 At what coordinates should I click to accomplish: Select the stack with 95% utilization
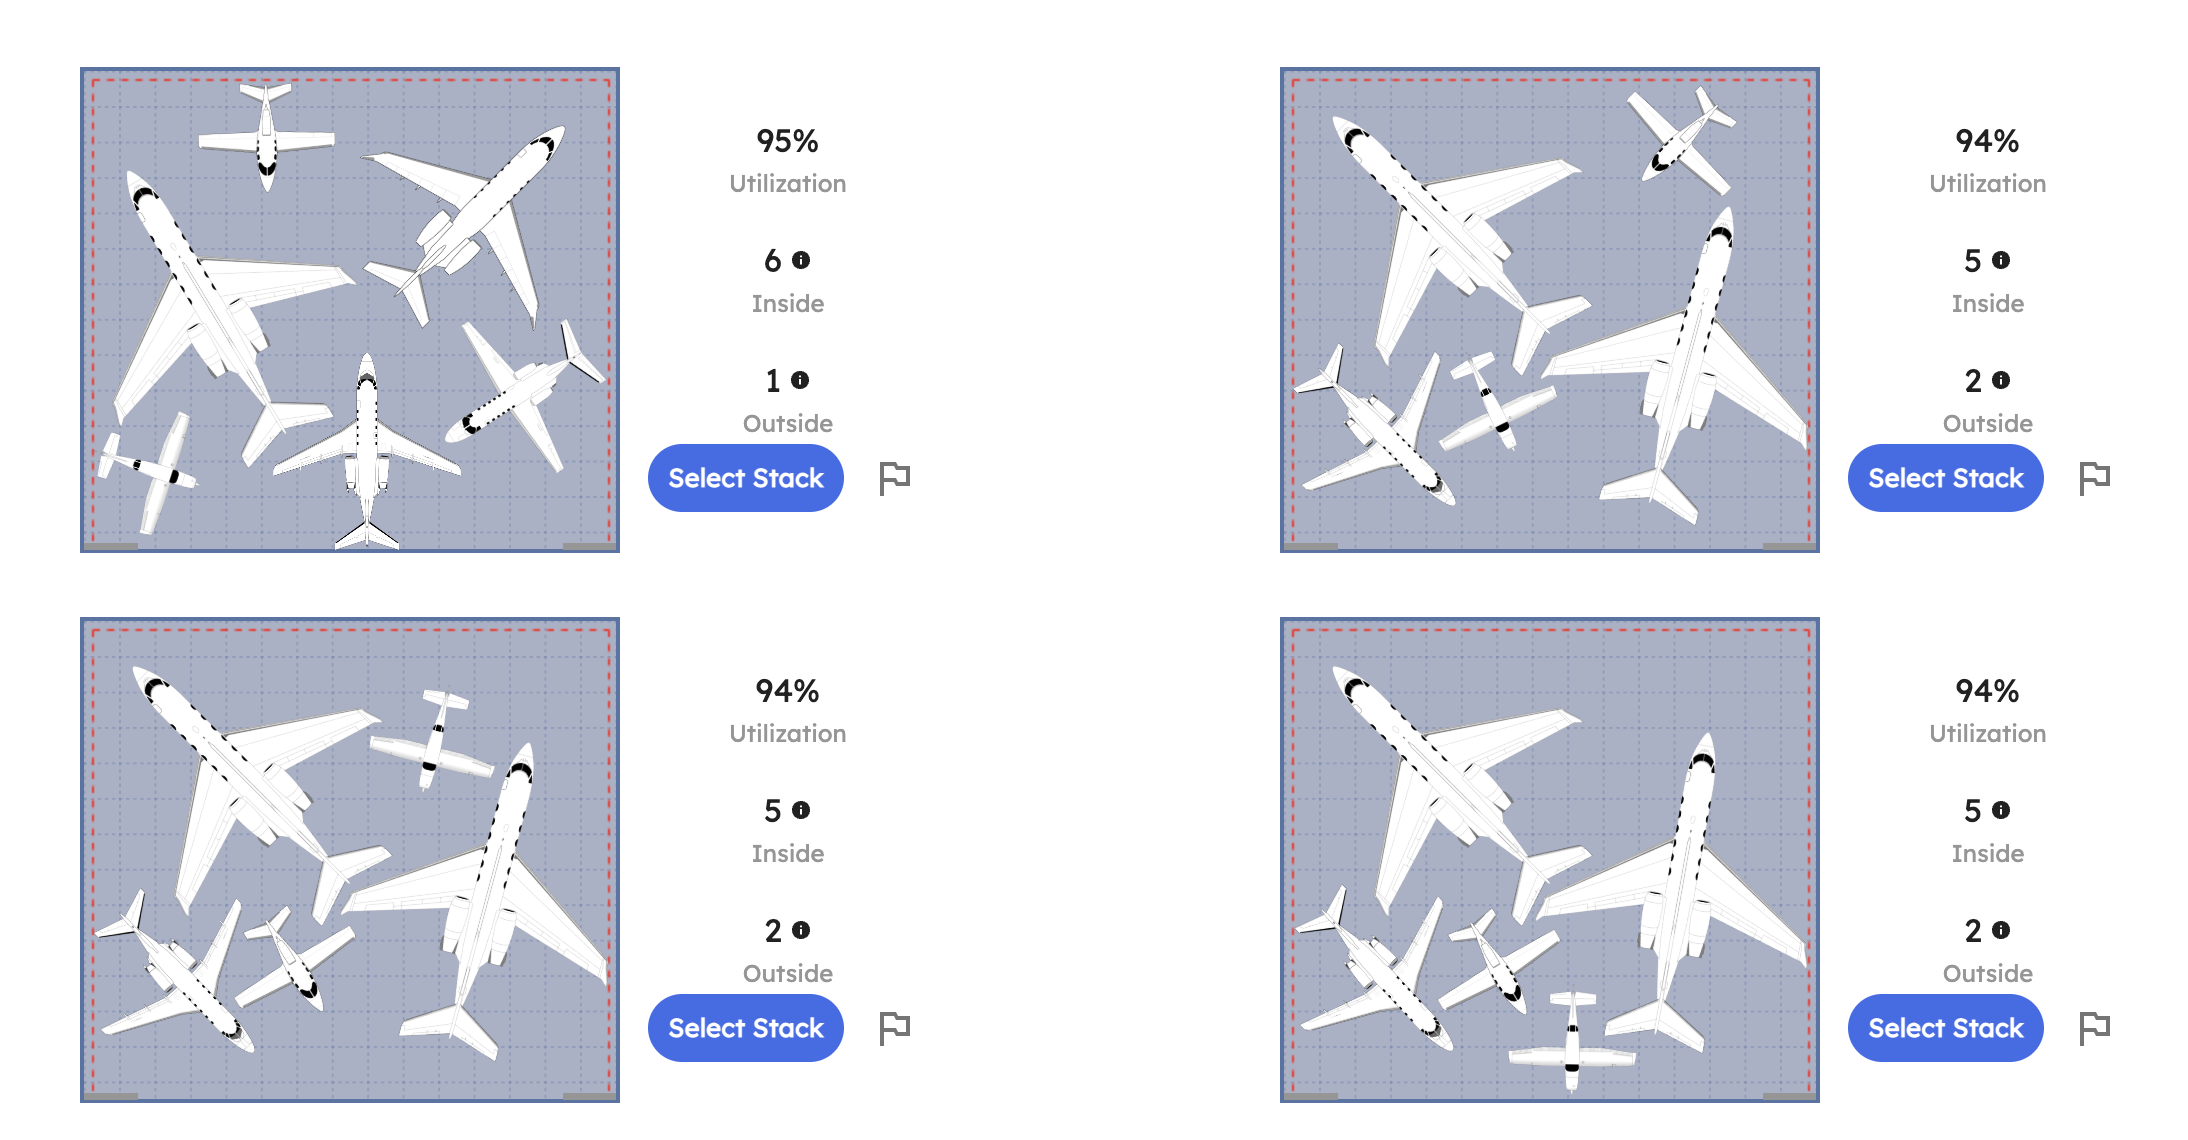point(746,478)
